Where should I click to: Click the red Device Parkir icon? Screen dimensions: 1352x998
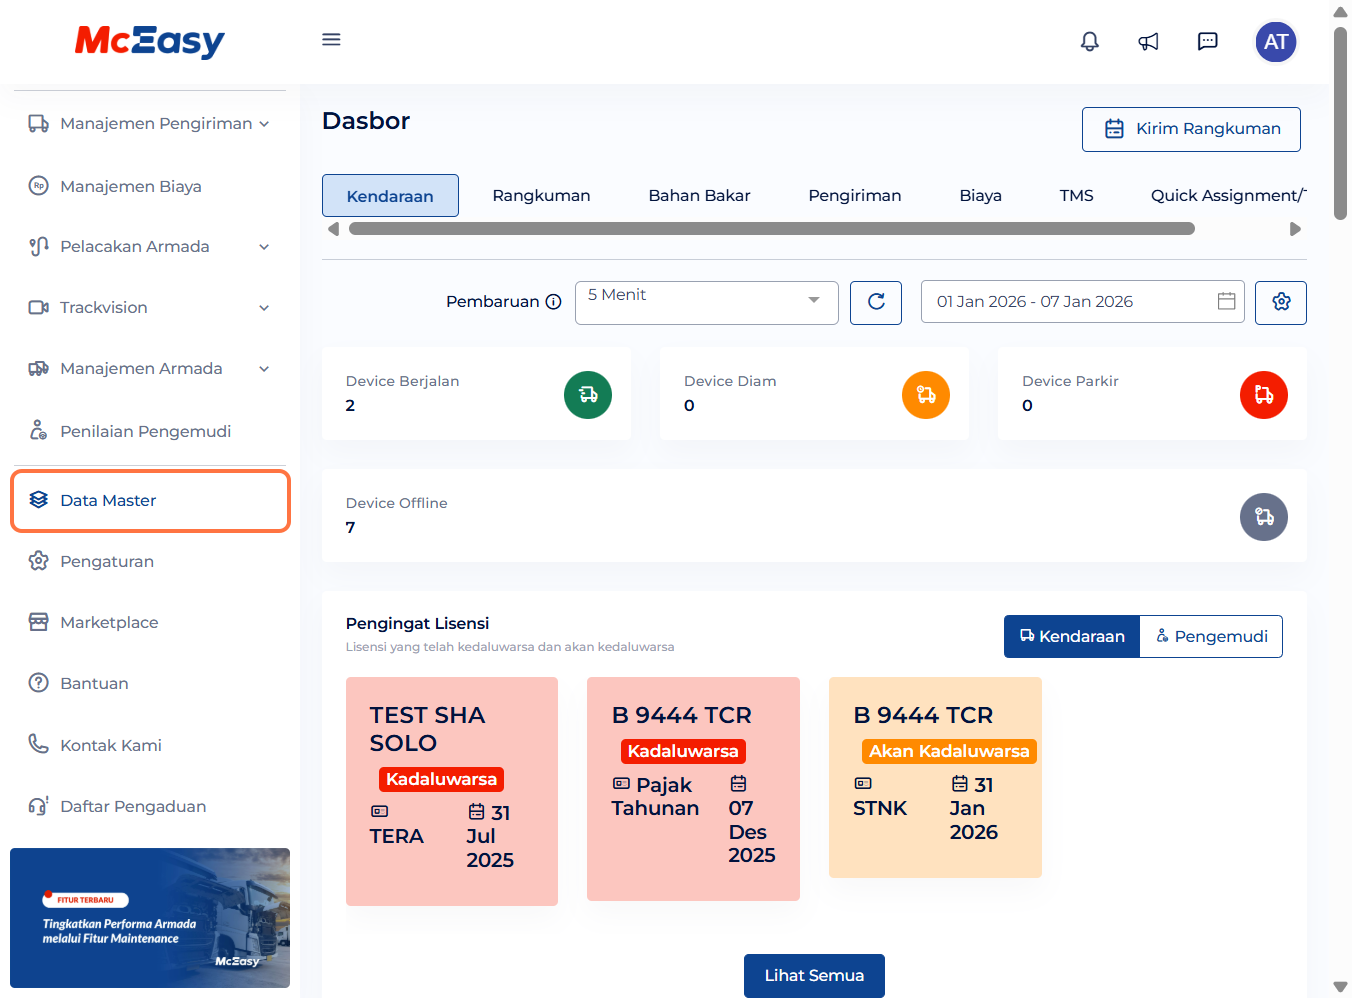coord(1264,395)
